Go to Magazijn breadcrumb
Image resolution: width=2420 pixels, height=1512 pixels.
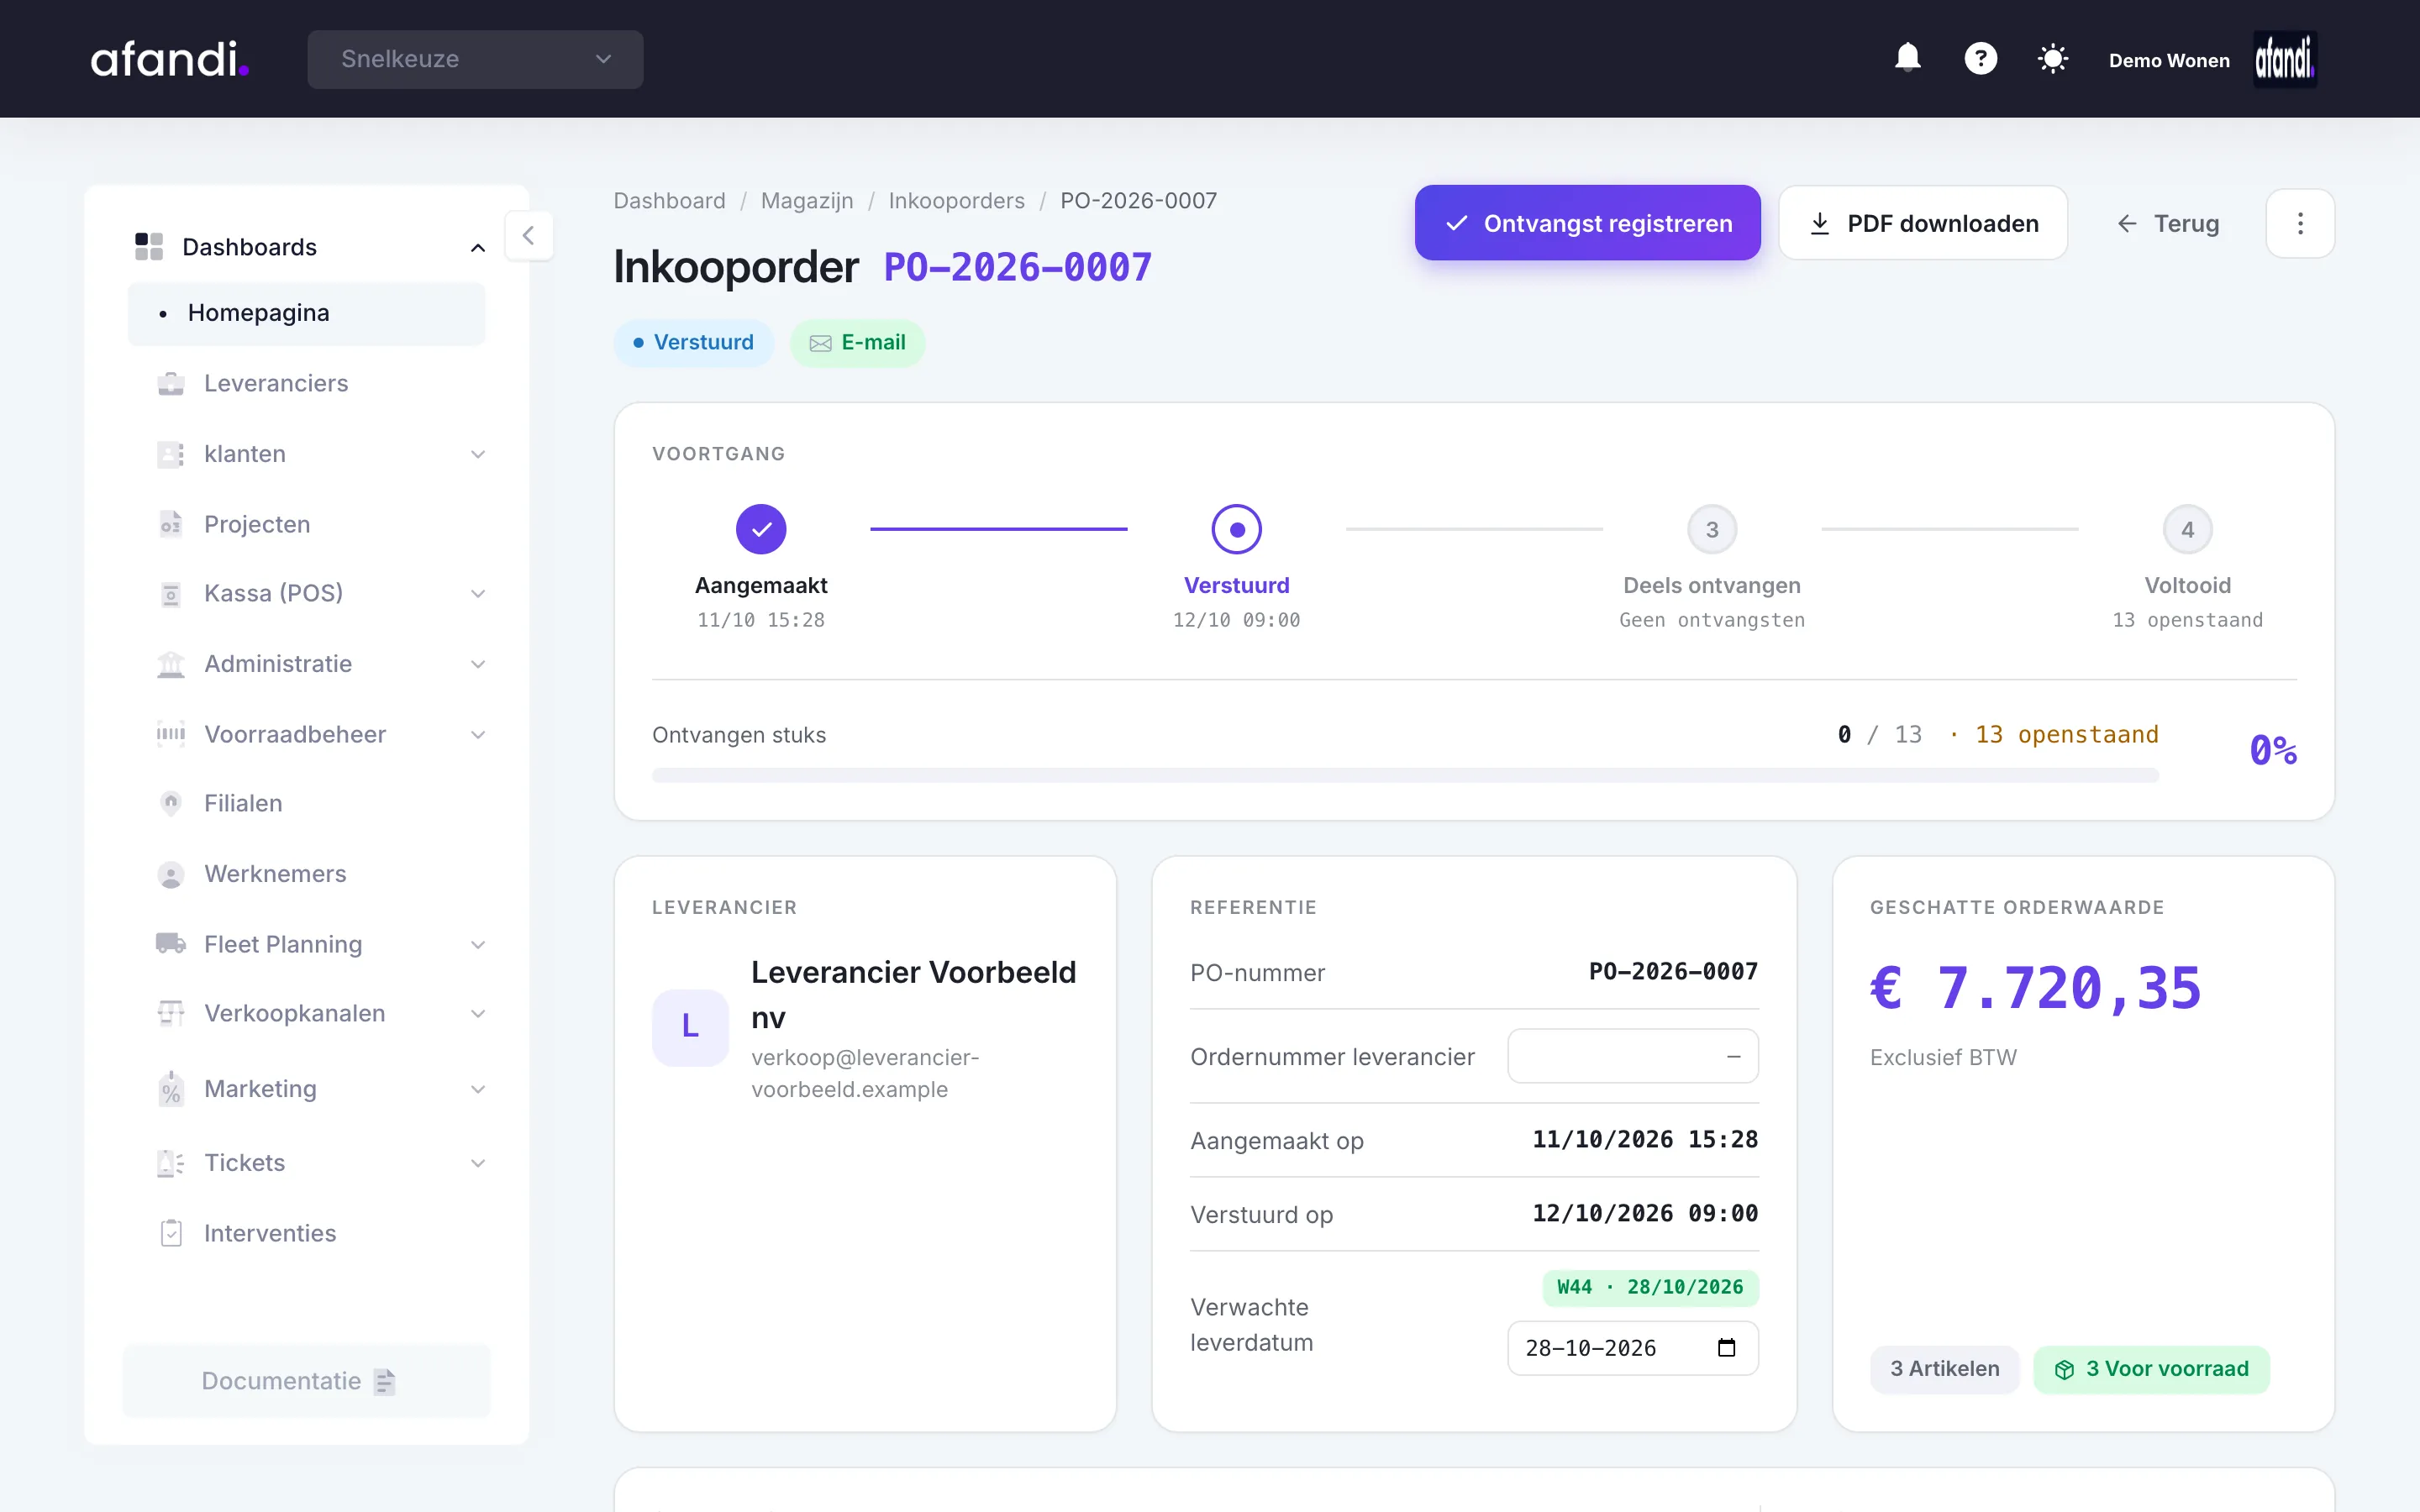pyautogui.click(x=806, y=201)
